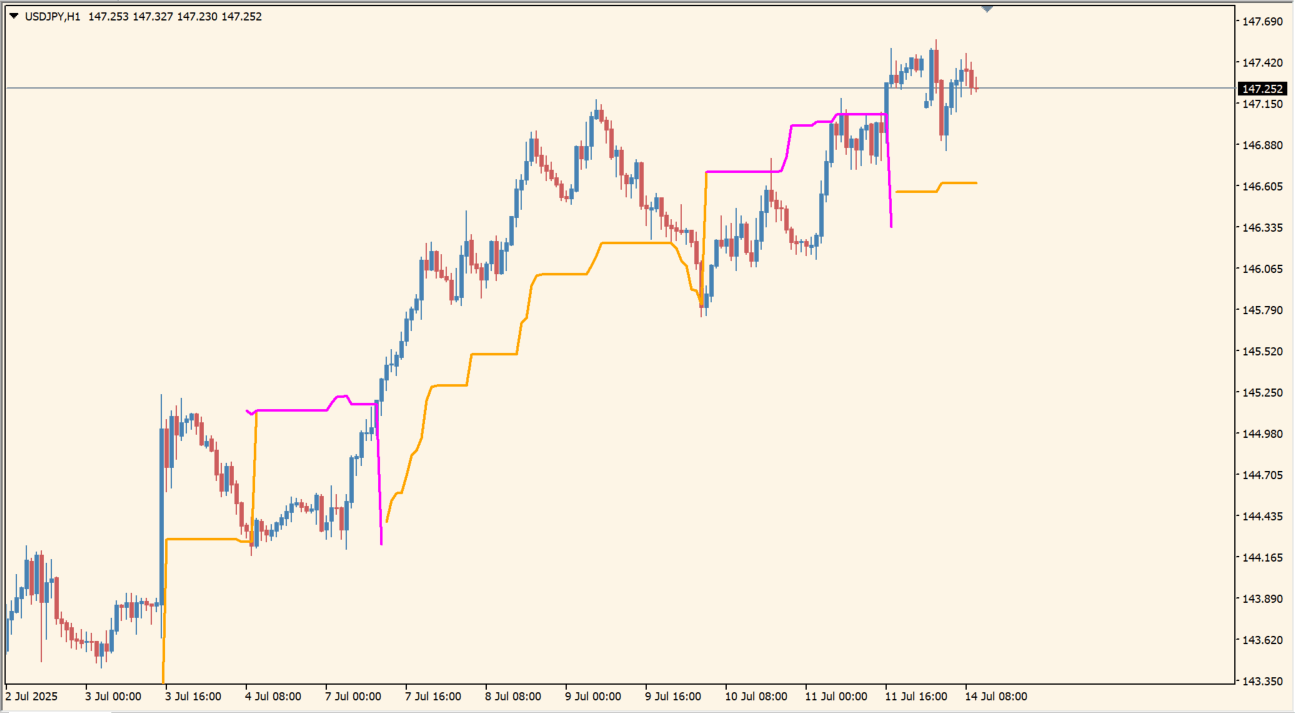Screen dimensions: 1295x713
Task: Click the 2 Jul 2025 date label
Action: 33,696
